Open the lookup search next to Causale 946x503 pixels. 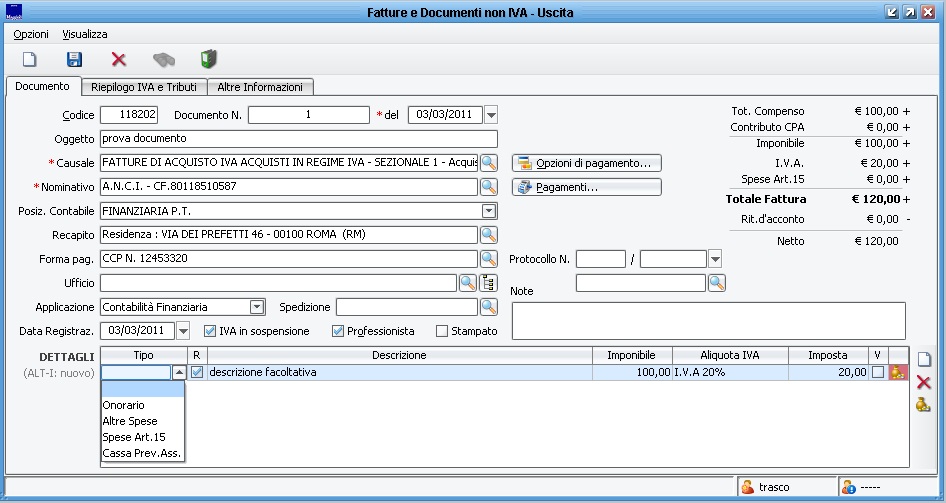488,162
